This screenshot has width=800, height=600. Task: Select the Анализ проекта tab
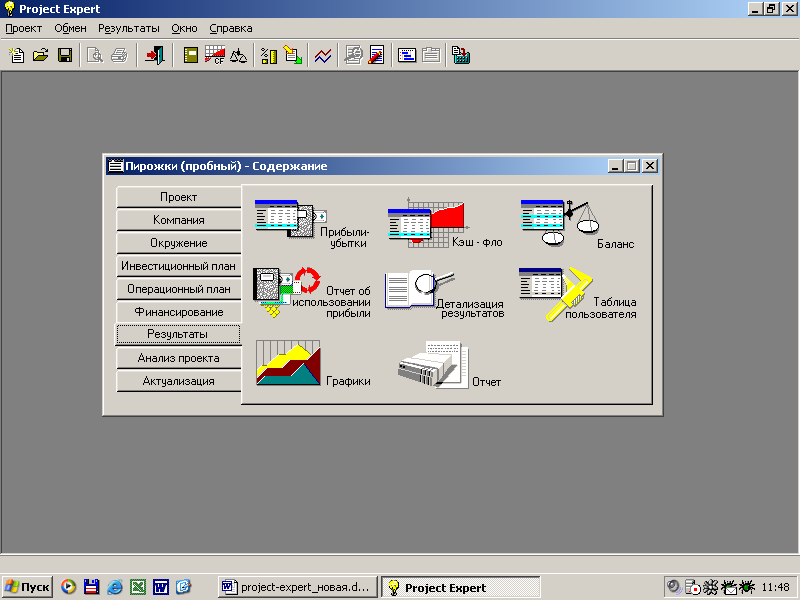coord(179,358)
